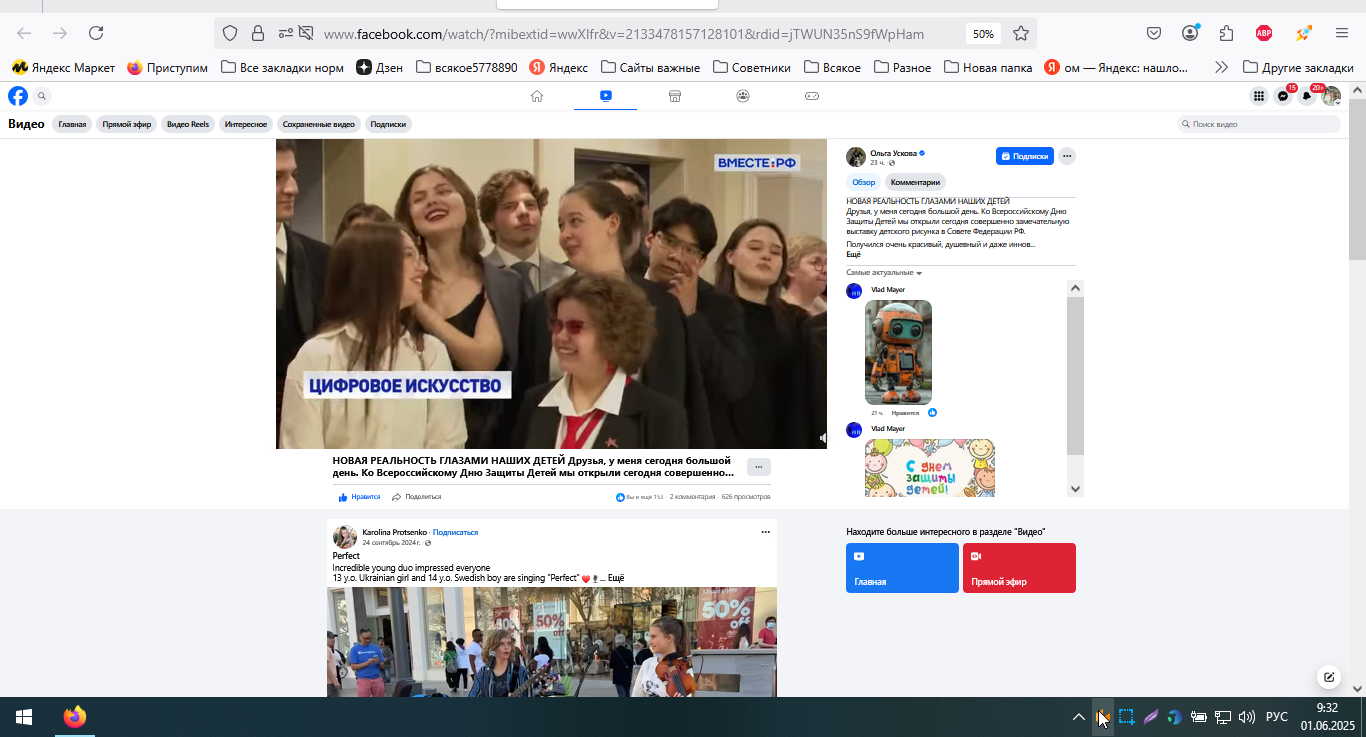
Task: Expand post description with Ещё link
Action: [x=853, y=254]
